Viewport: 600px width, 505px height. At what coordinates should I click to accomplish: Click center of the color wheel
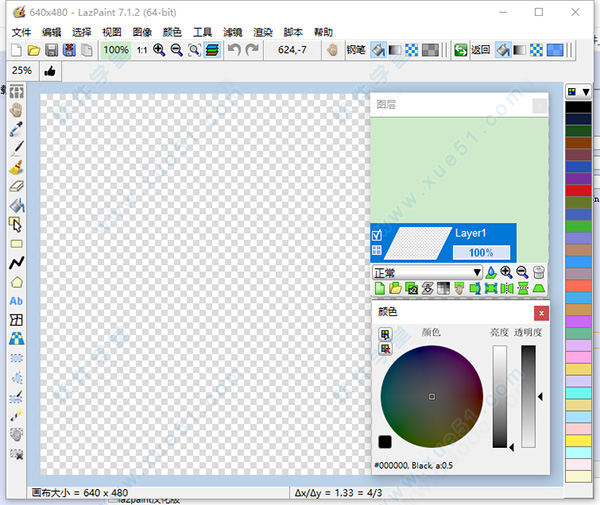click(432, 397)
